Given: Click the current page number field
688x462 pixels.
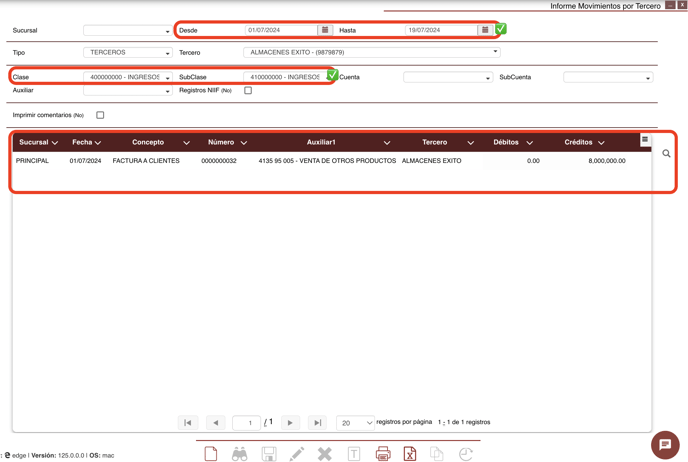Looking at the screenshot, I should [246, 423].
